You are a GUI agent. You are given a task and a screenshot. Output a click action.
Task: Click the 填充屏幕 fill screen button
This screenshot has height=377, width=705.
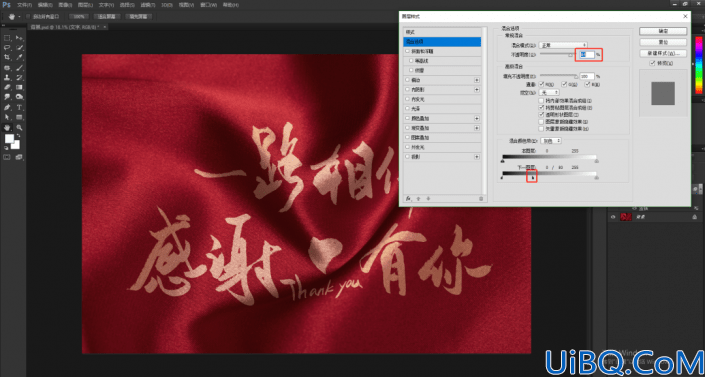[138, 17]
